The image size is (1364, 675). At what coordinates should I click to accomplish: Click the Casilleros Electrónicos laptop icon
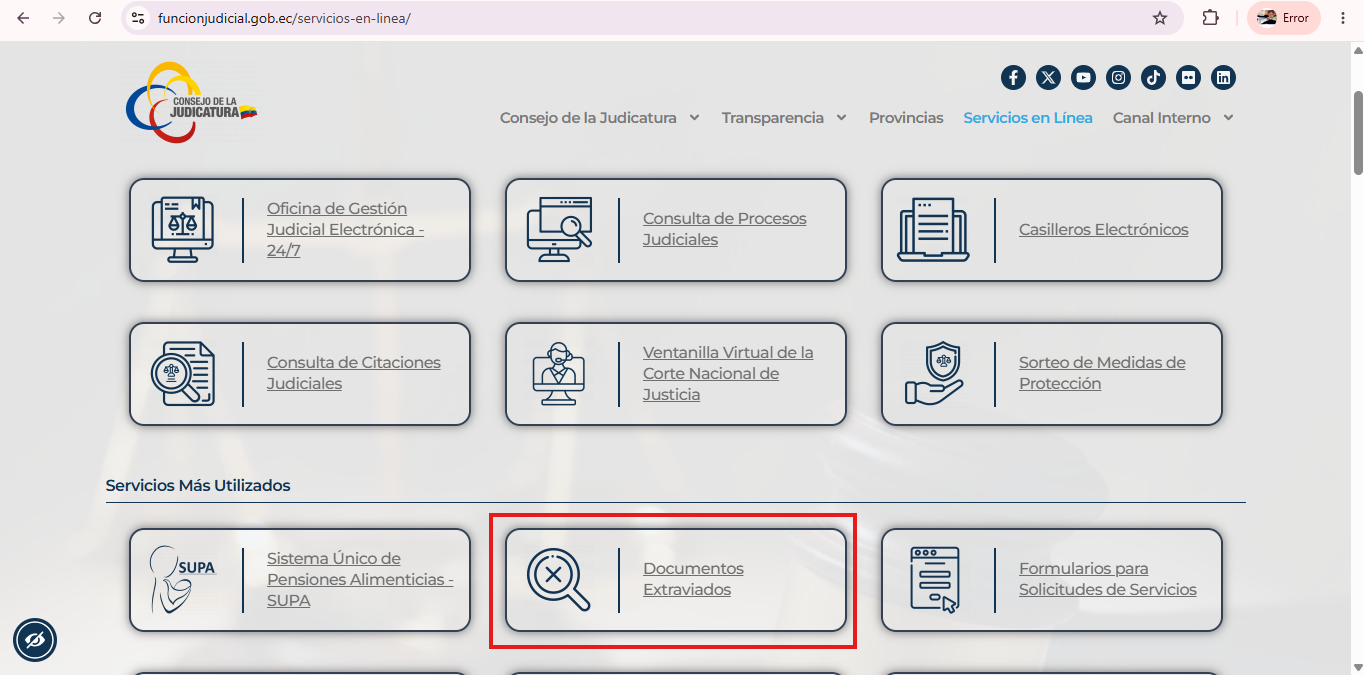(933, 230)
